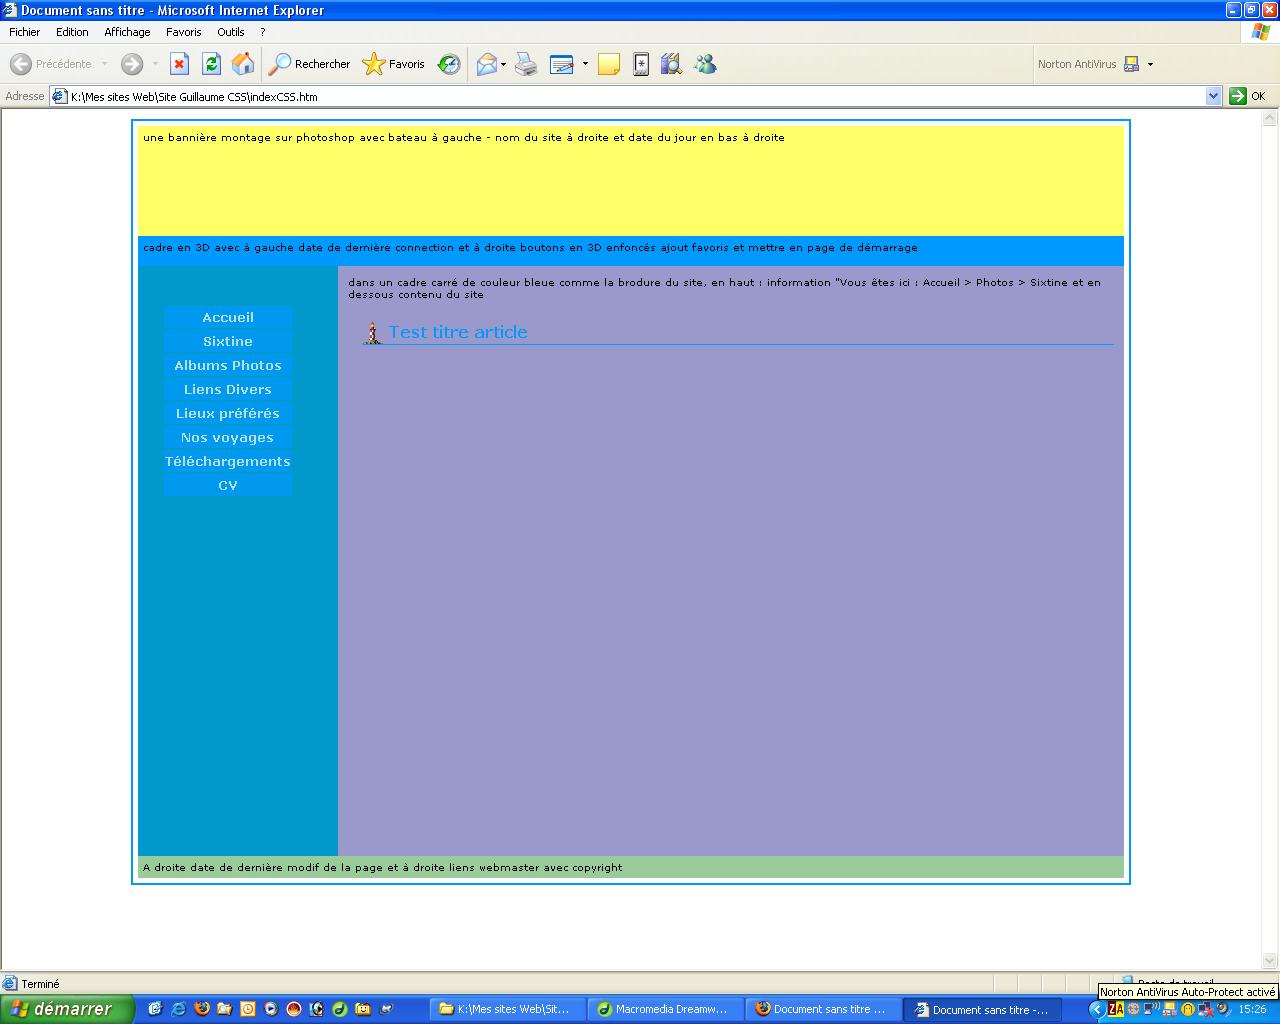1280x1024 pixels.
Task: Open the Favoris star panel
Action: click(x=394, y=64)
